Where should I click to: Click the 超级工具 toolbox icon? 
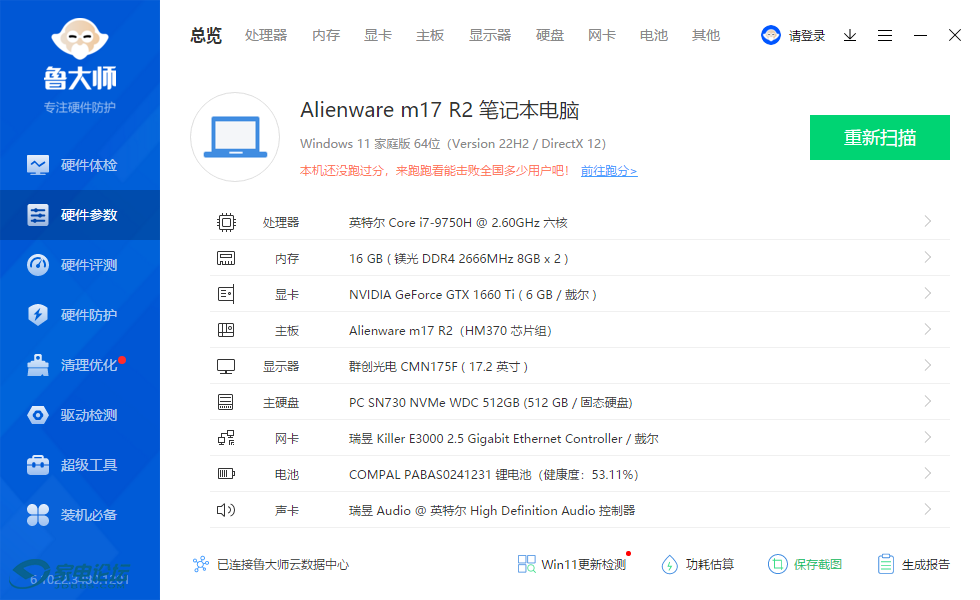click(38, 465)
